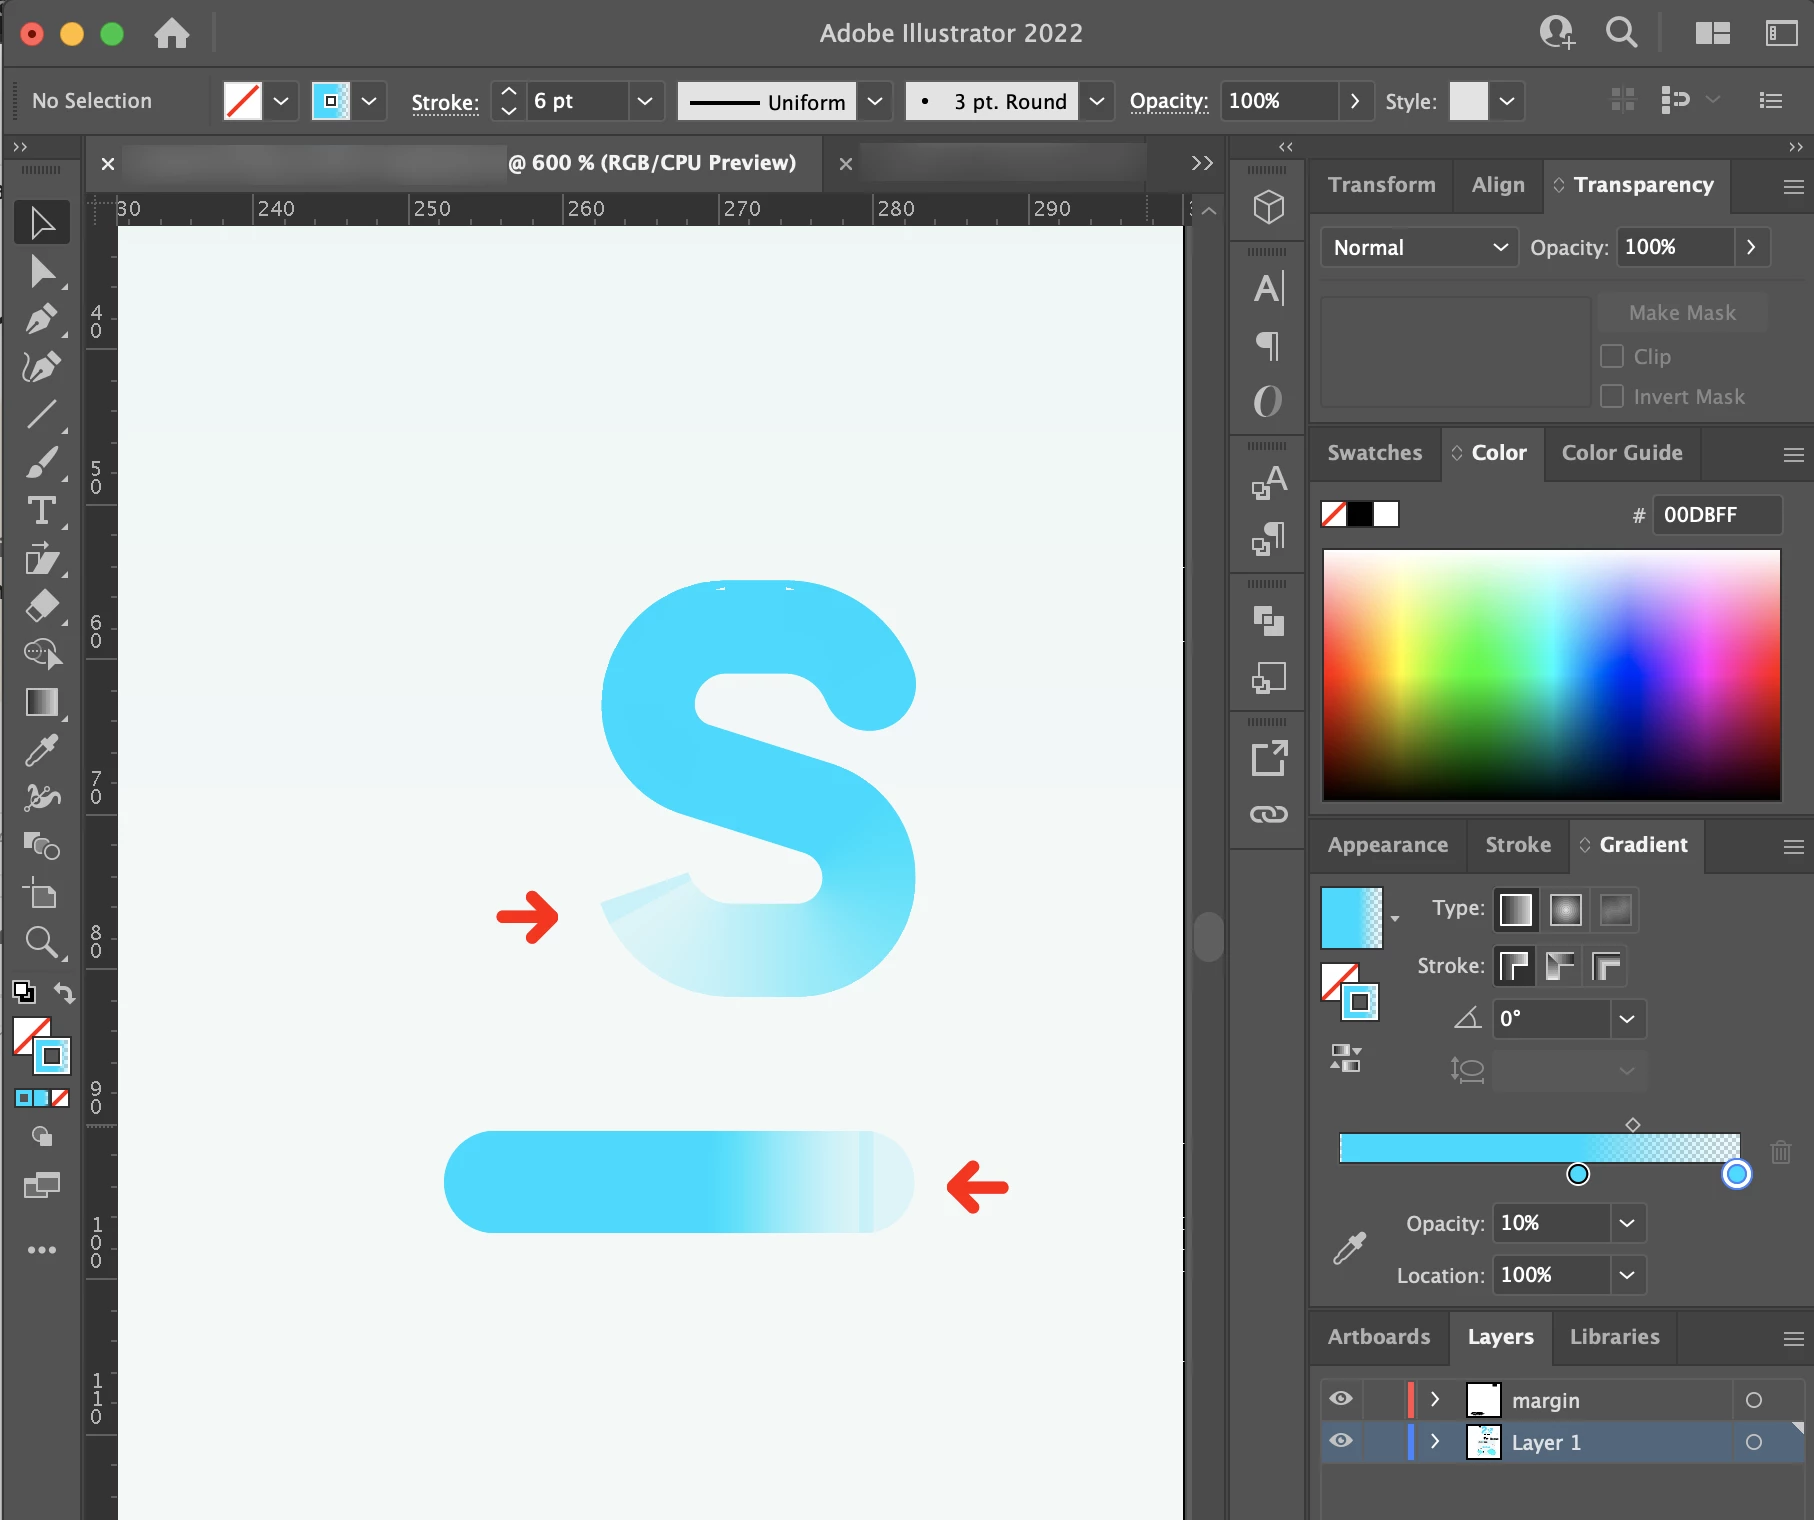Select the Selection tool arrow

[x=42, y=222]
